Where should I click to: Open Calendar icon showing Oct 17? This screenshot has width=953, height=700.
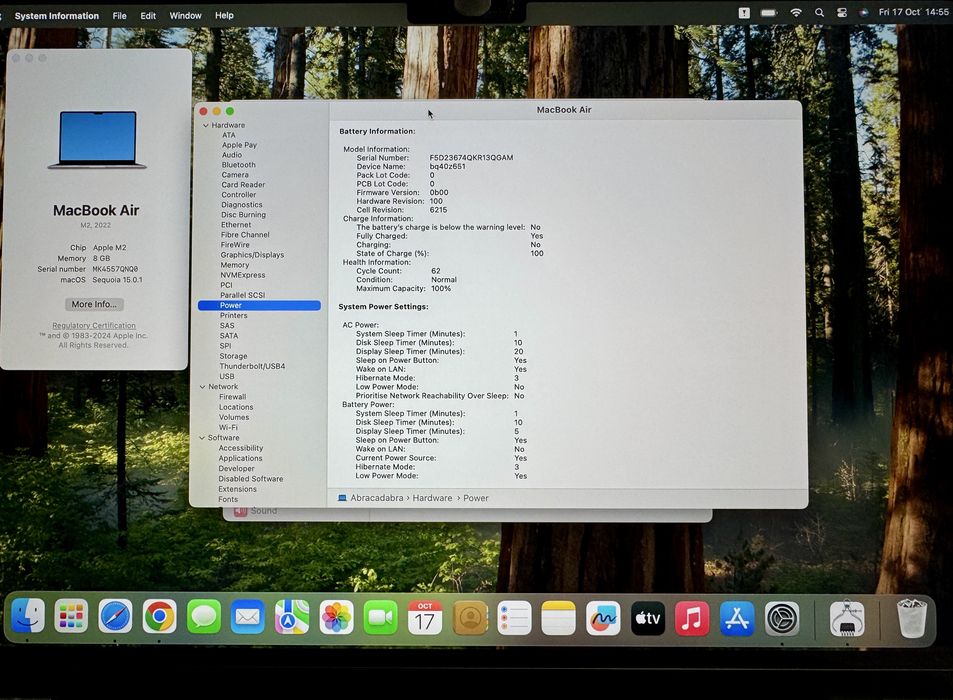point(425,617)
